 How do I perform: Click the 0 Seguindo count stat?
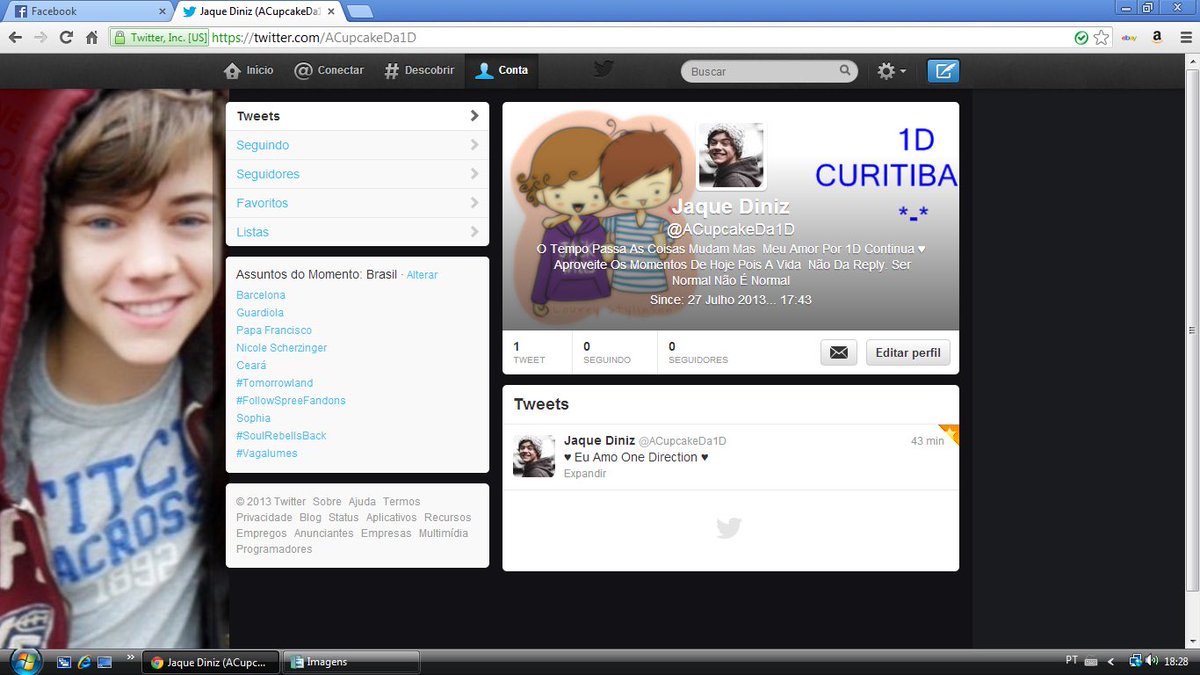607,352
